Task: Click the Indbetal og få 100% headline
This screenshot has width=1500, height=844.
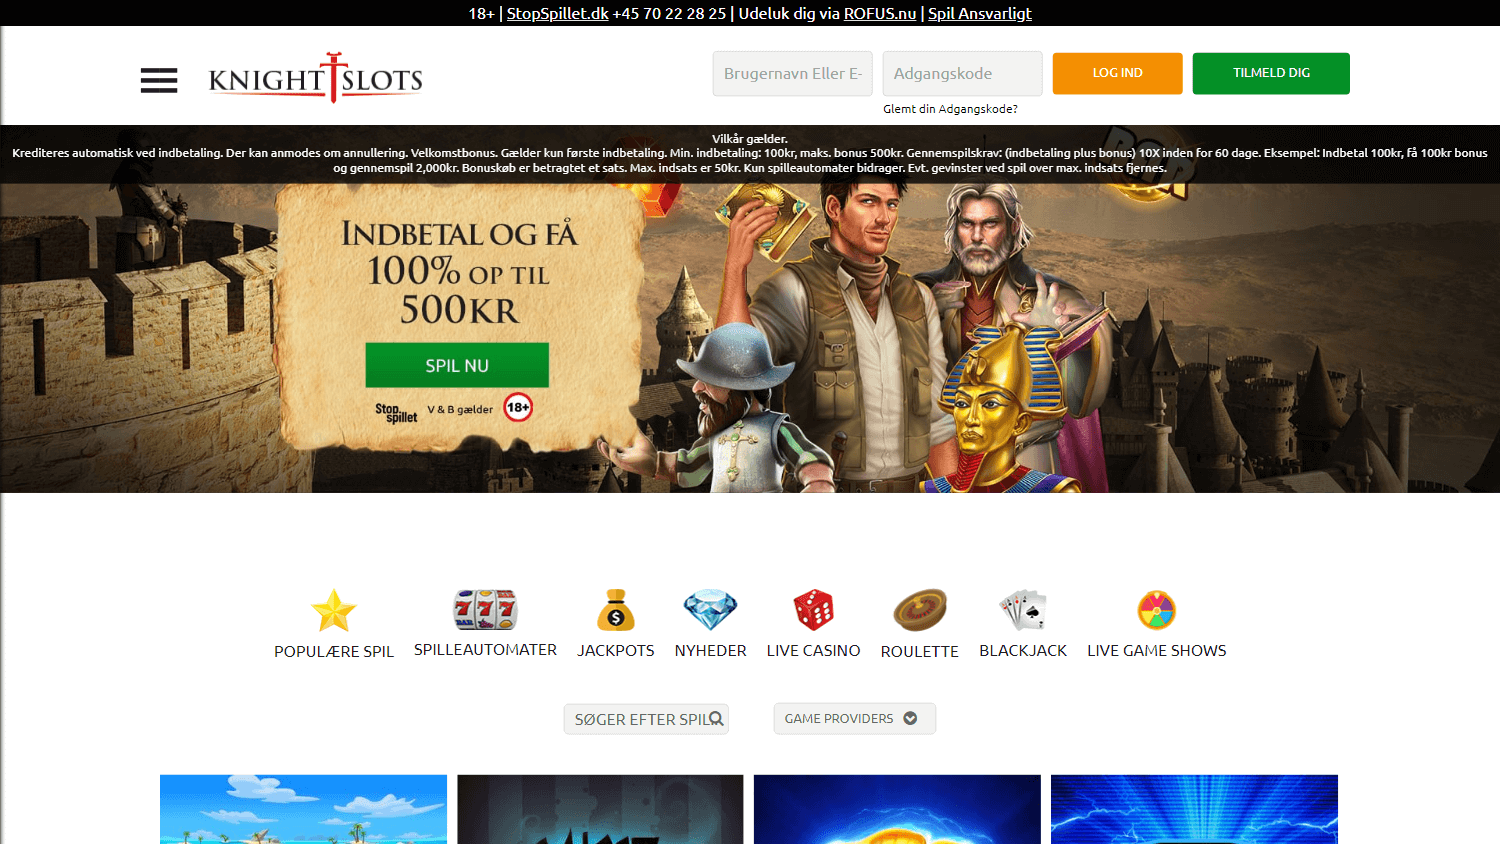Action: tap(459, 272)
